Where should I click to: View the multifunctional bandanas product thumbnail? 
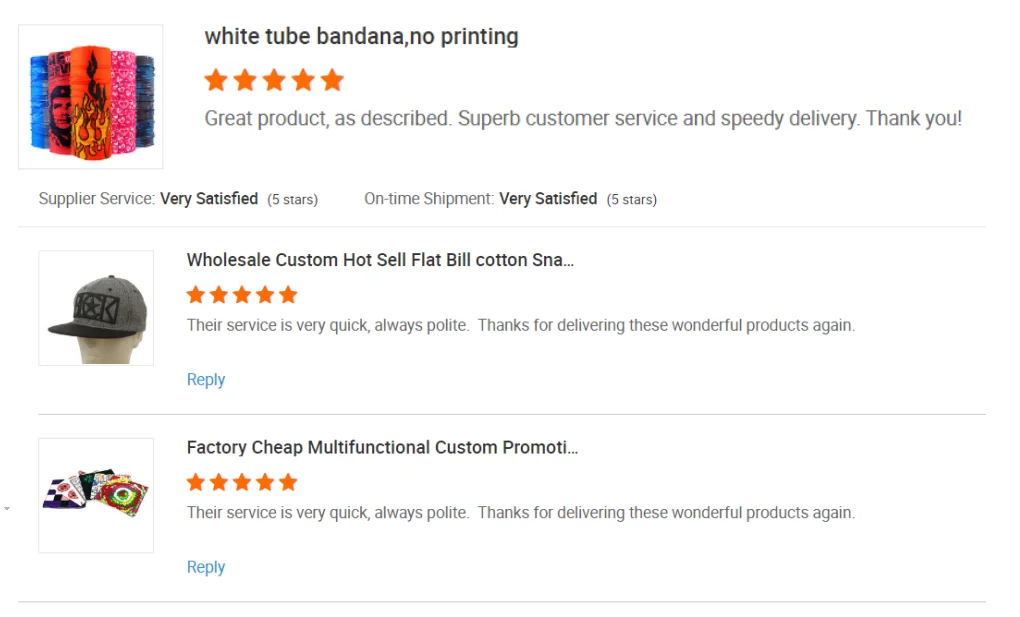(96, 495)
